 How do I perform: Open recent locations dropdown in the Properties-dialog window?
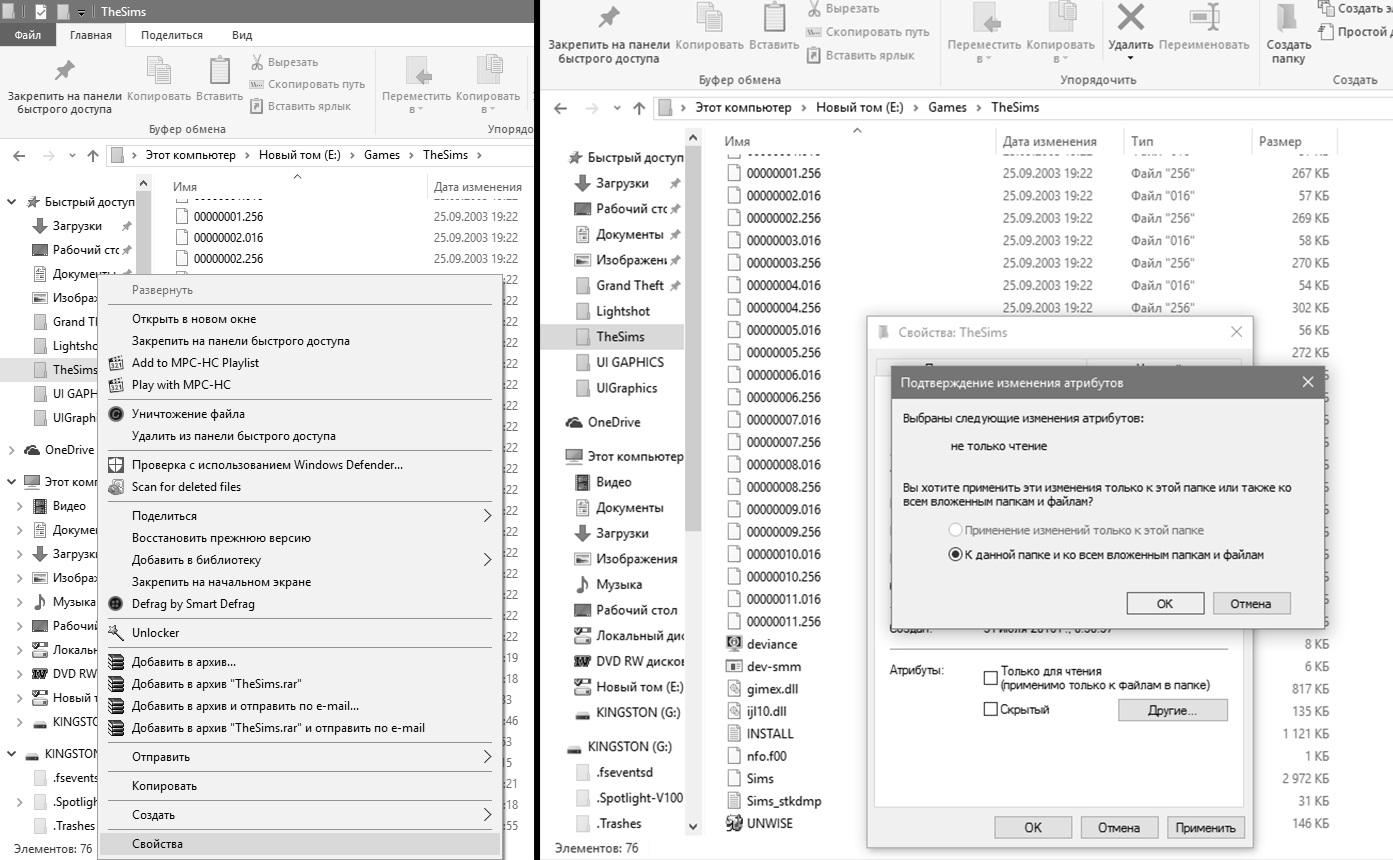pyautogui.click(x=615, y=108)
